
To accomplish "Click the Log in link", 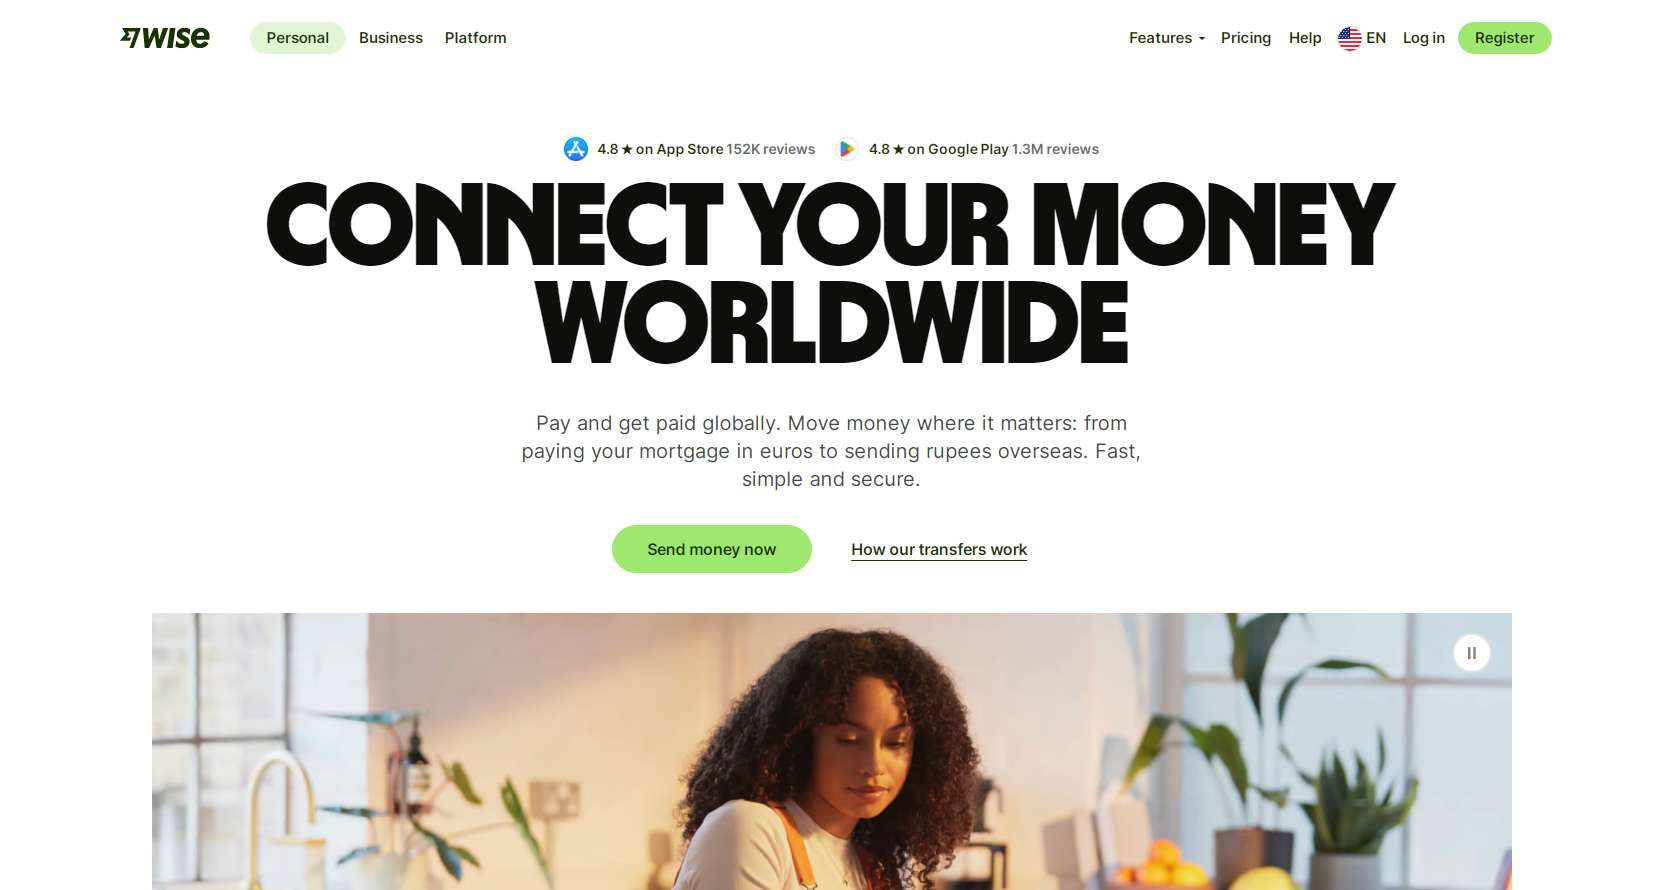I will point(1423,38).
